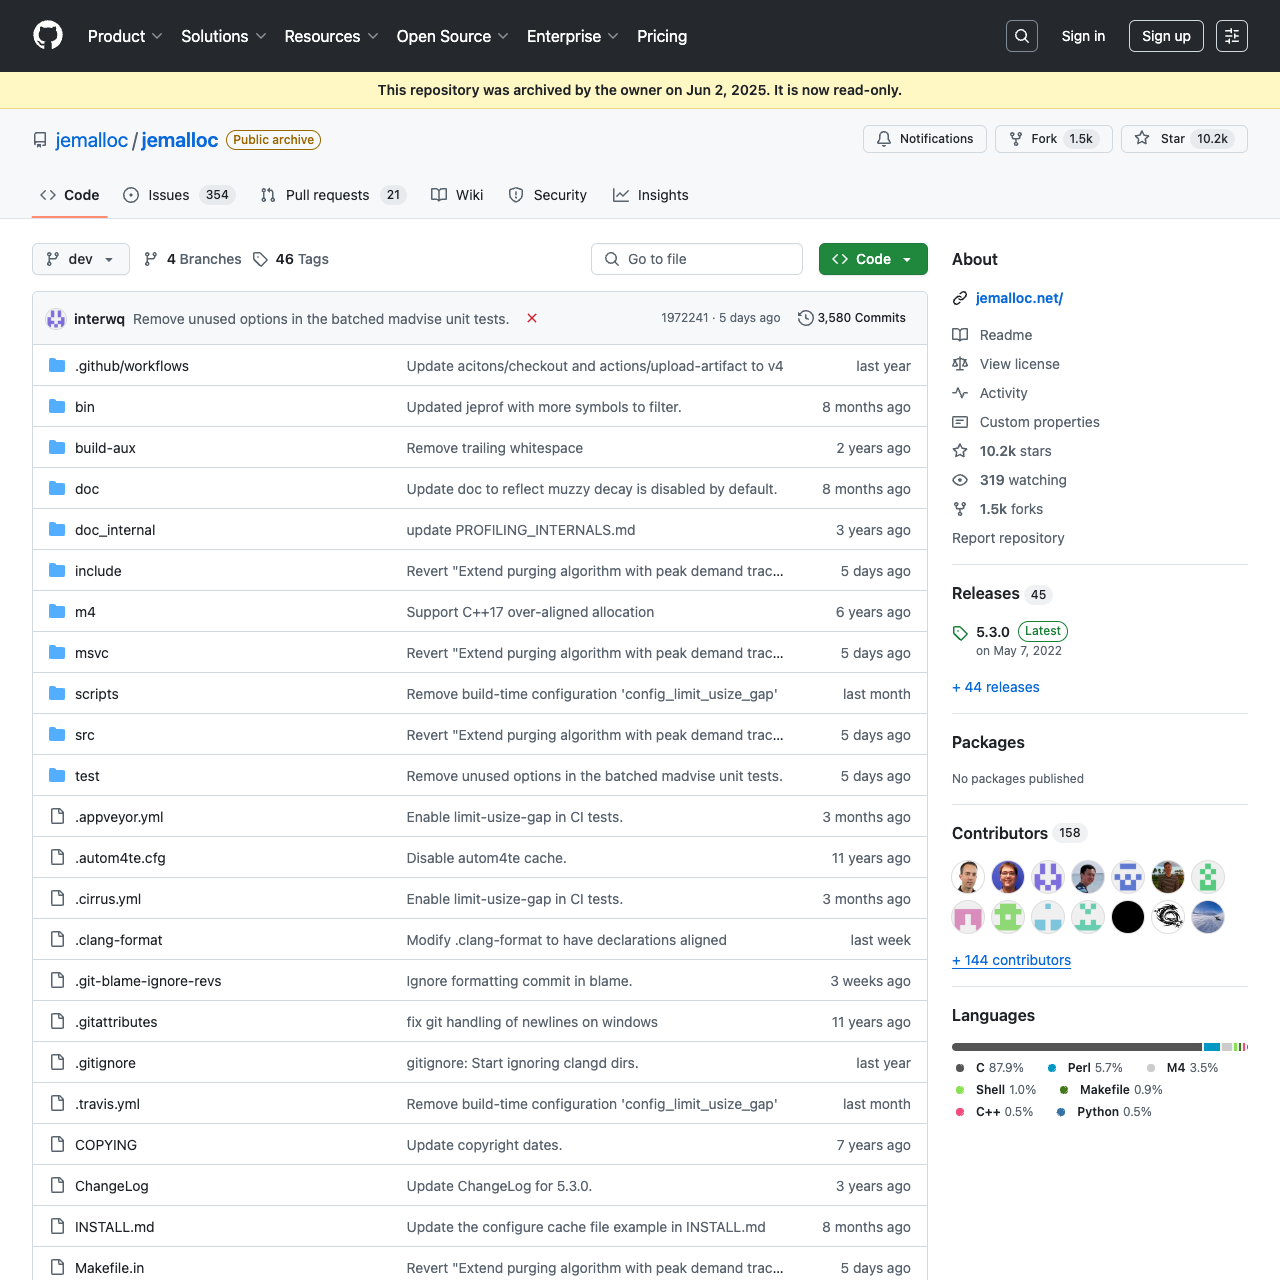1280x1280 pixels.
Task: Open the Pull requests tab
Action: click(x=333, y=195)
